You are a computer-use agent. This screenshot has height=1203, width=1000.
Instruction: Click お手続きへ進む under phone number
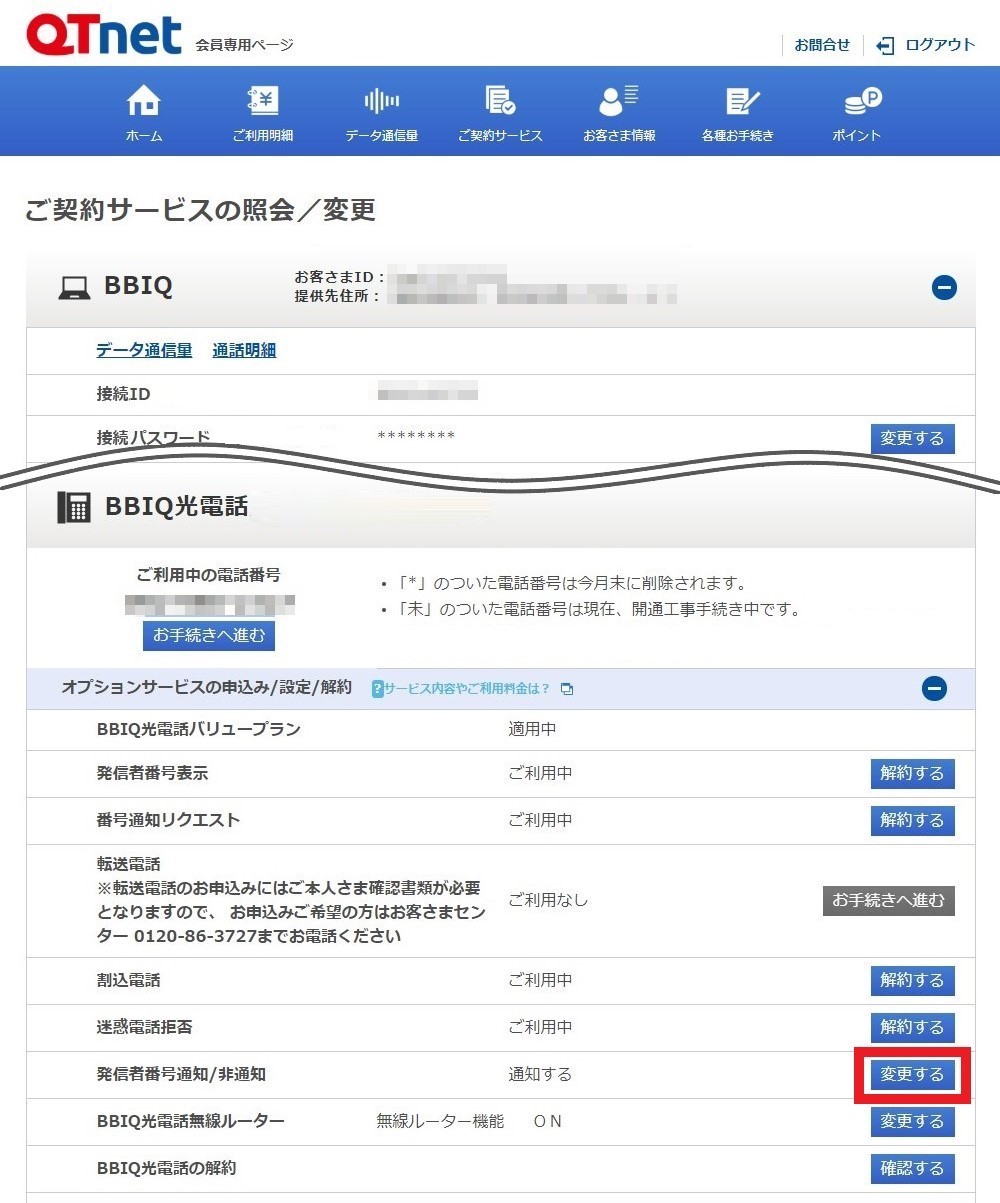(208, 635)
